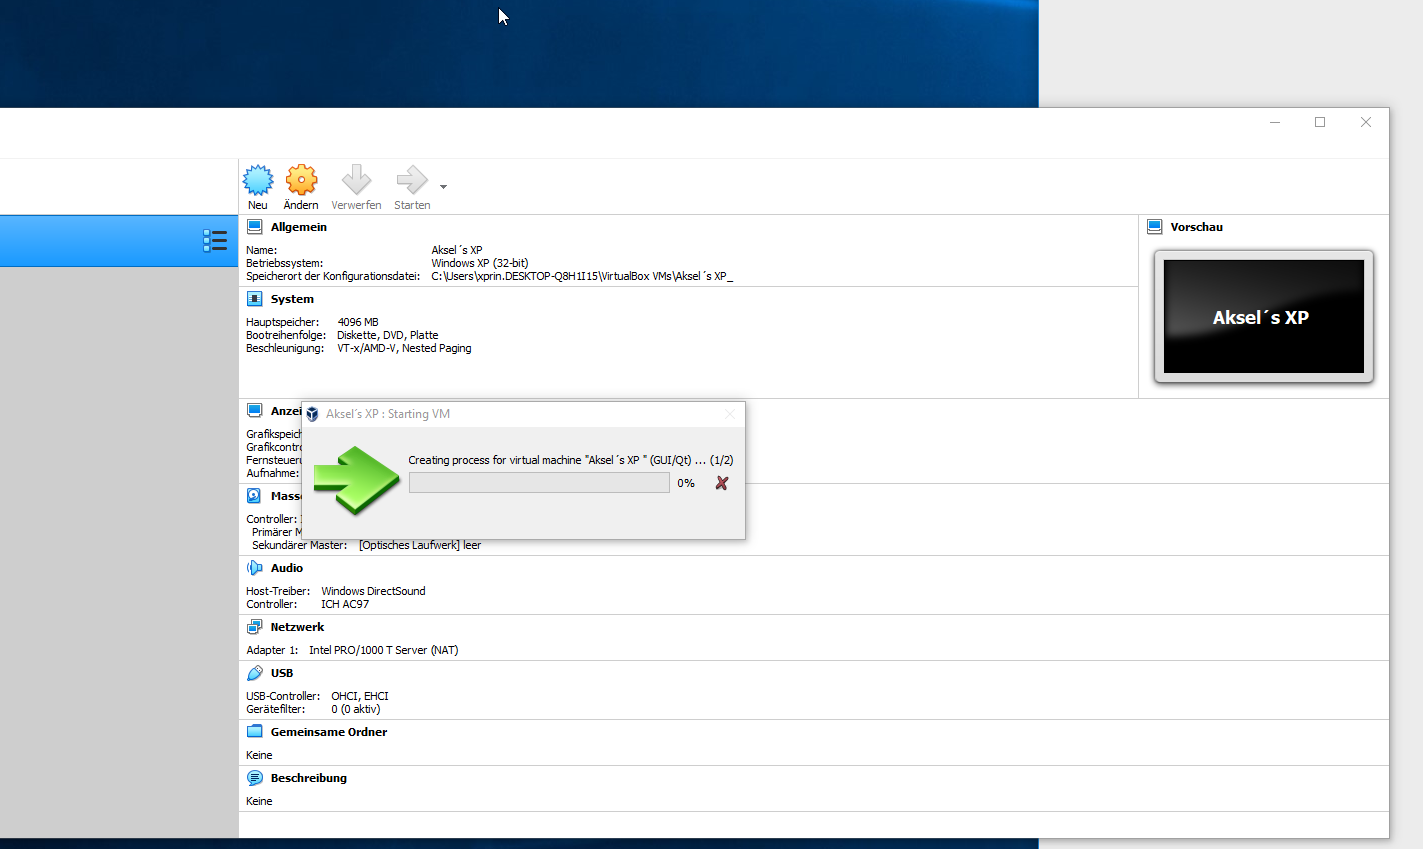Open the Ändern settings gear icon
The image size is (1423, 849).
pyautogui.click(x=301, y=180)
